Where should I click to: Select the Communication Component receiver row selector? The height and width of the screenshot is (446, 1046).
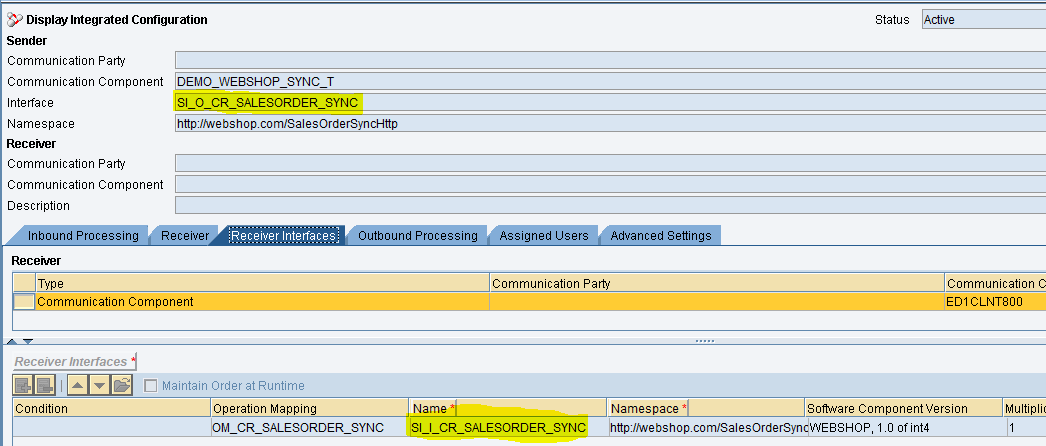tap(23, 301)
